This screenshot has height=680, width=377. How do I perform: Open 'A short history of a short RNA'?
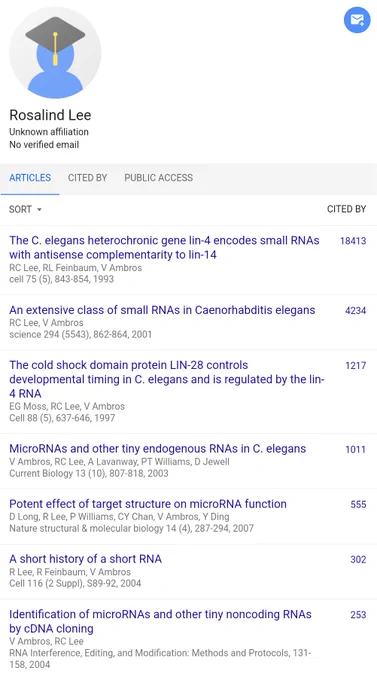(85, 559)
